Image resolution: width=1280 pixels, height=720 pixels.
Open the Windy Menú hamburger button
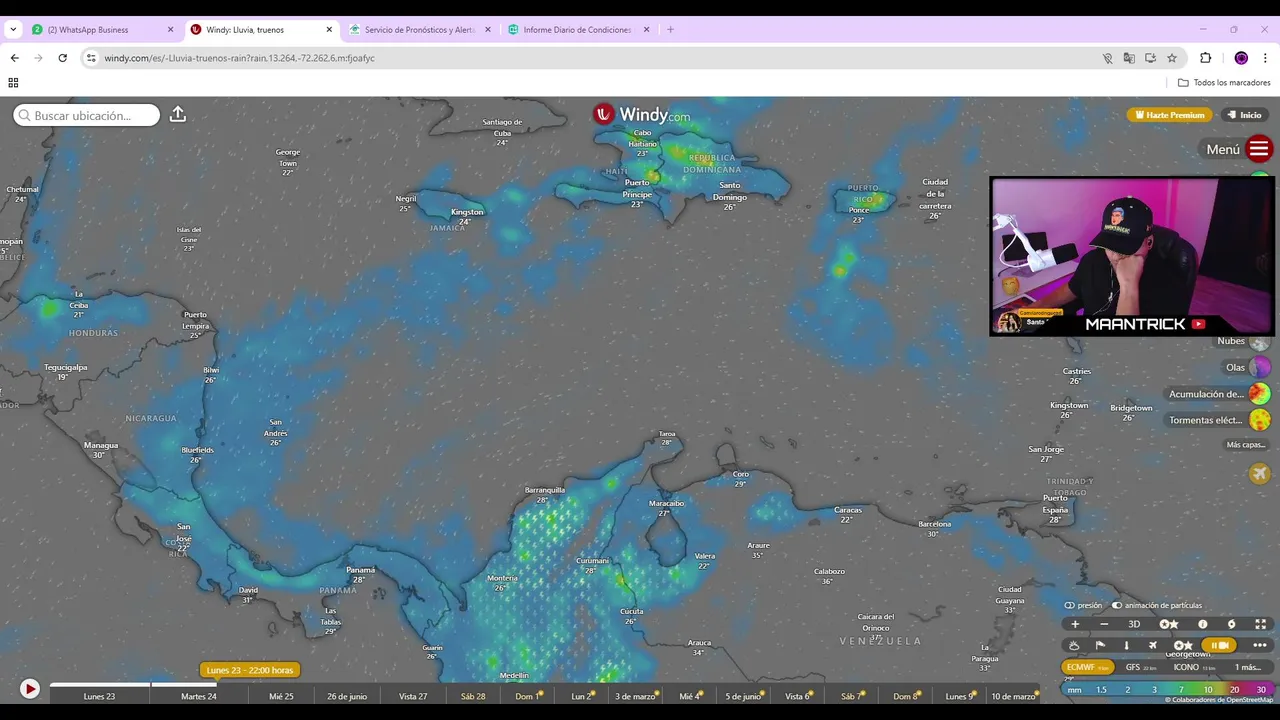(x=1259, y=149)
